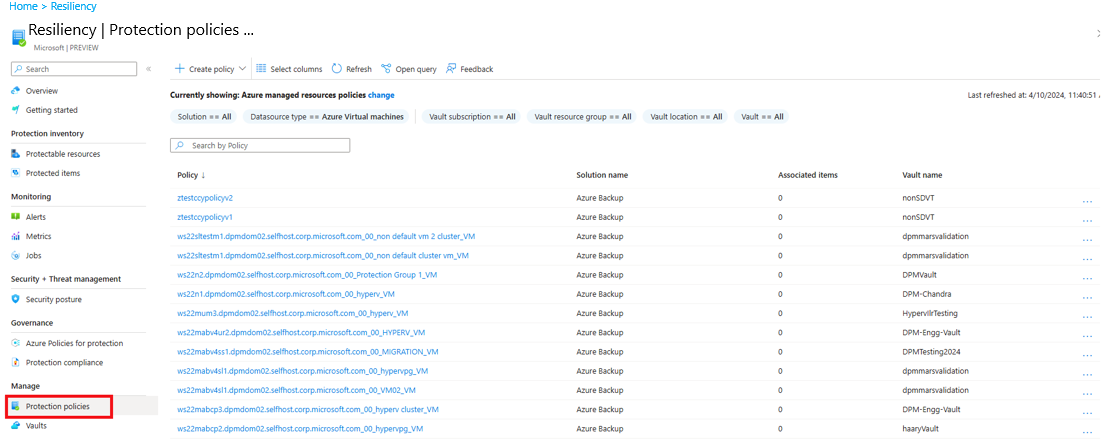
Task: Click the change link for policies scope
Action: 381,94
